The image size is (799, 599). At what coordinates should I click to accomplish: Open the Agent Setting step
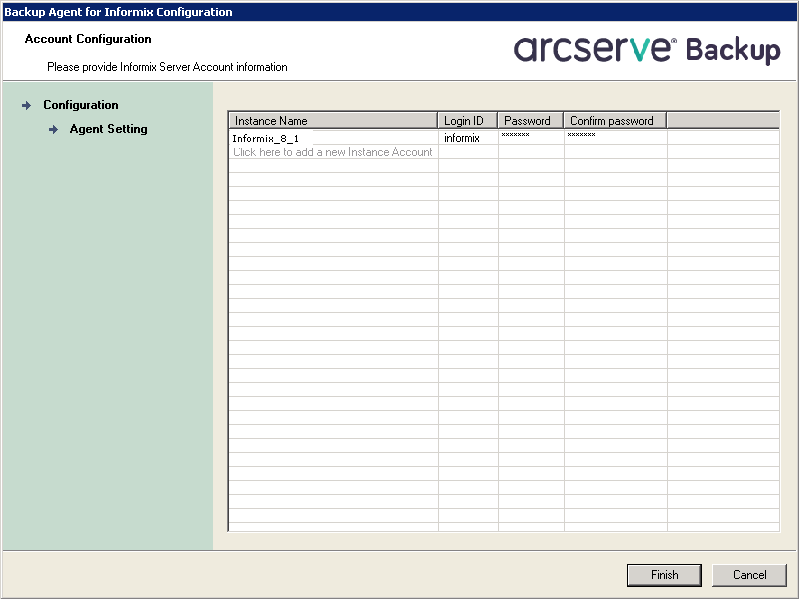(109, 129)
